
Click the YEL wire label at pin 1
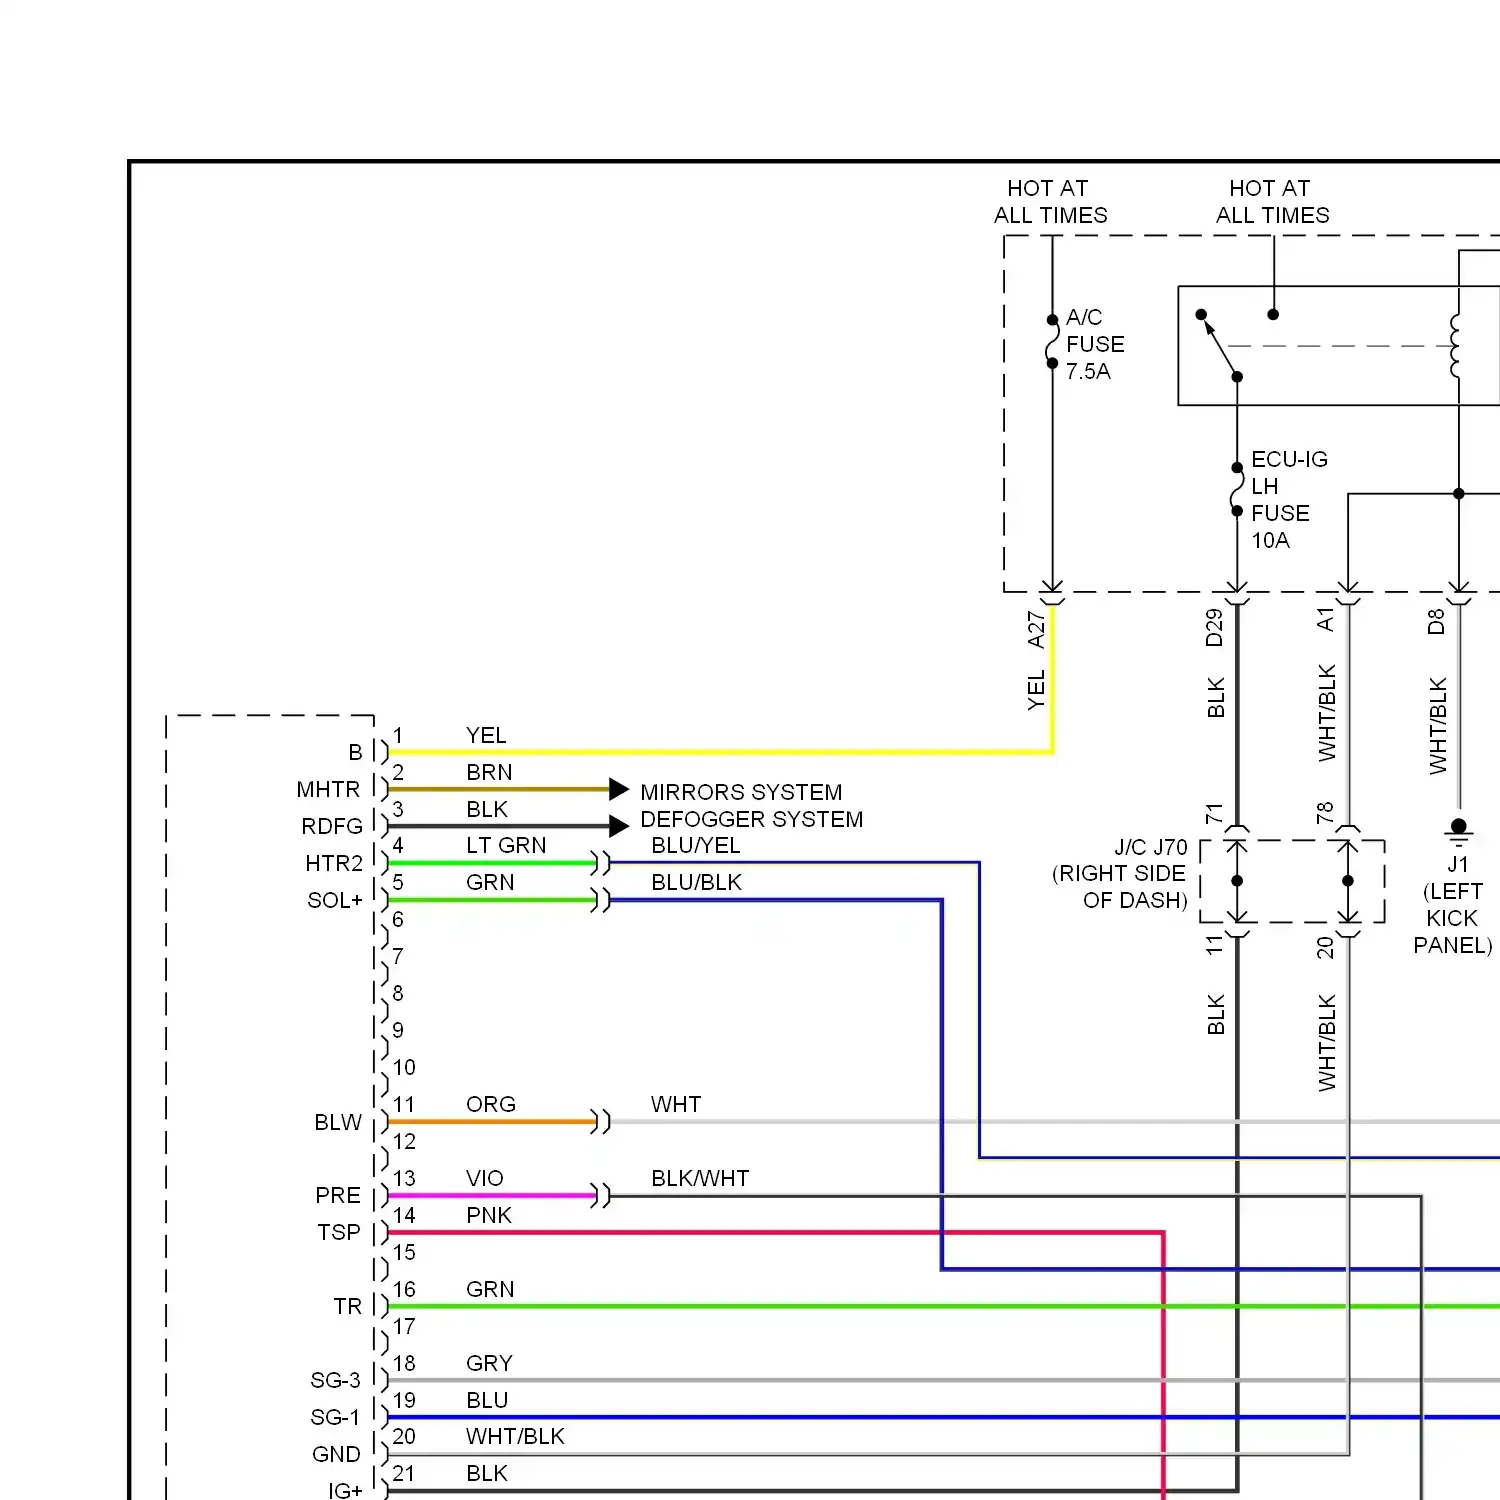[x=486, y=735]
